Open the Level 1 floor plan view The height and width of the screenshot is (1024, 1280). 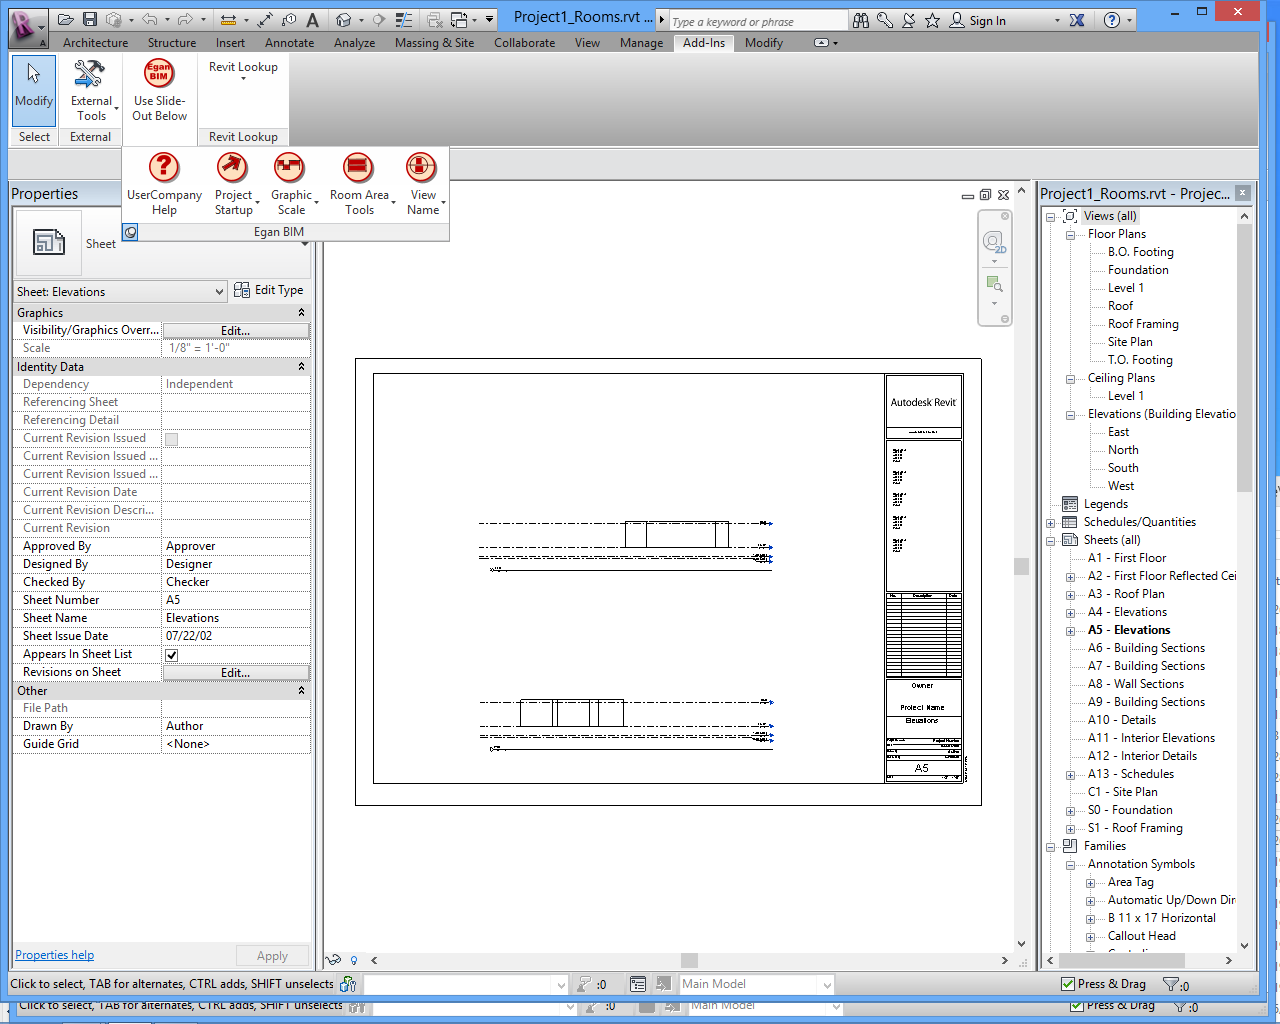coord(1126,288)
